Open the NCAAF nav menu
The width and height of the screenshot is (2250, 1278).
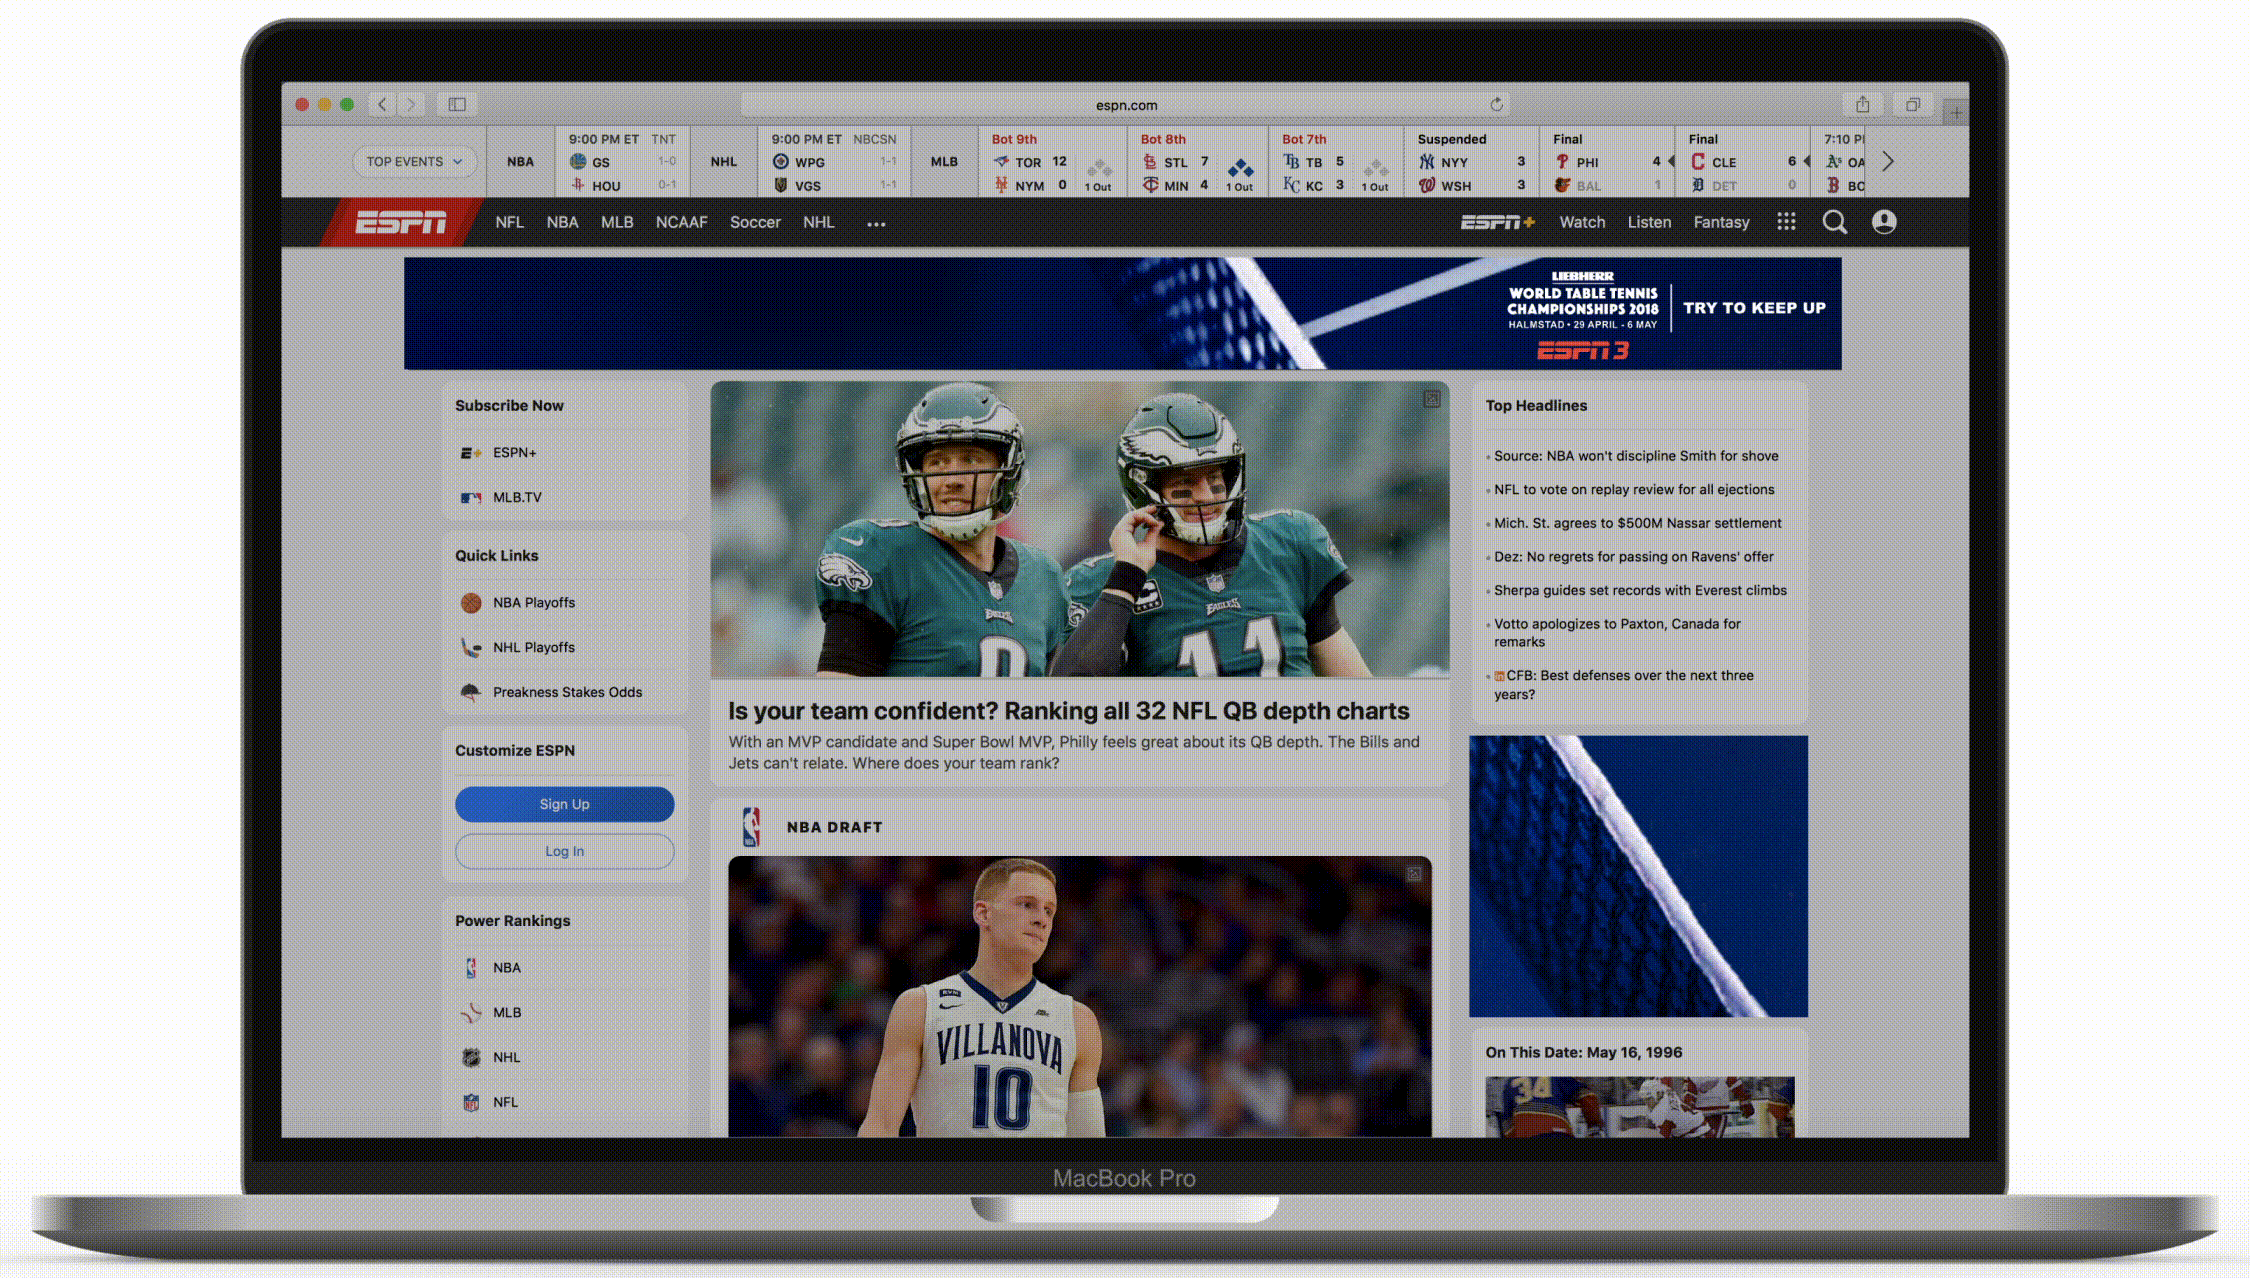coord(681,222)
